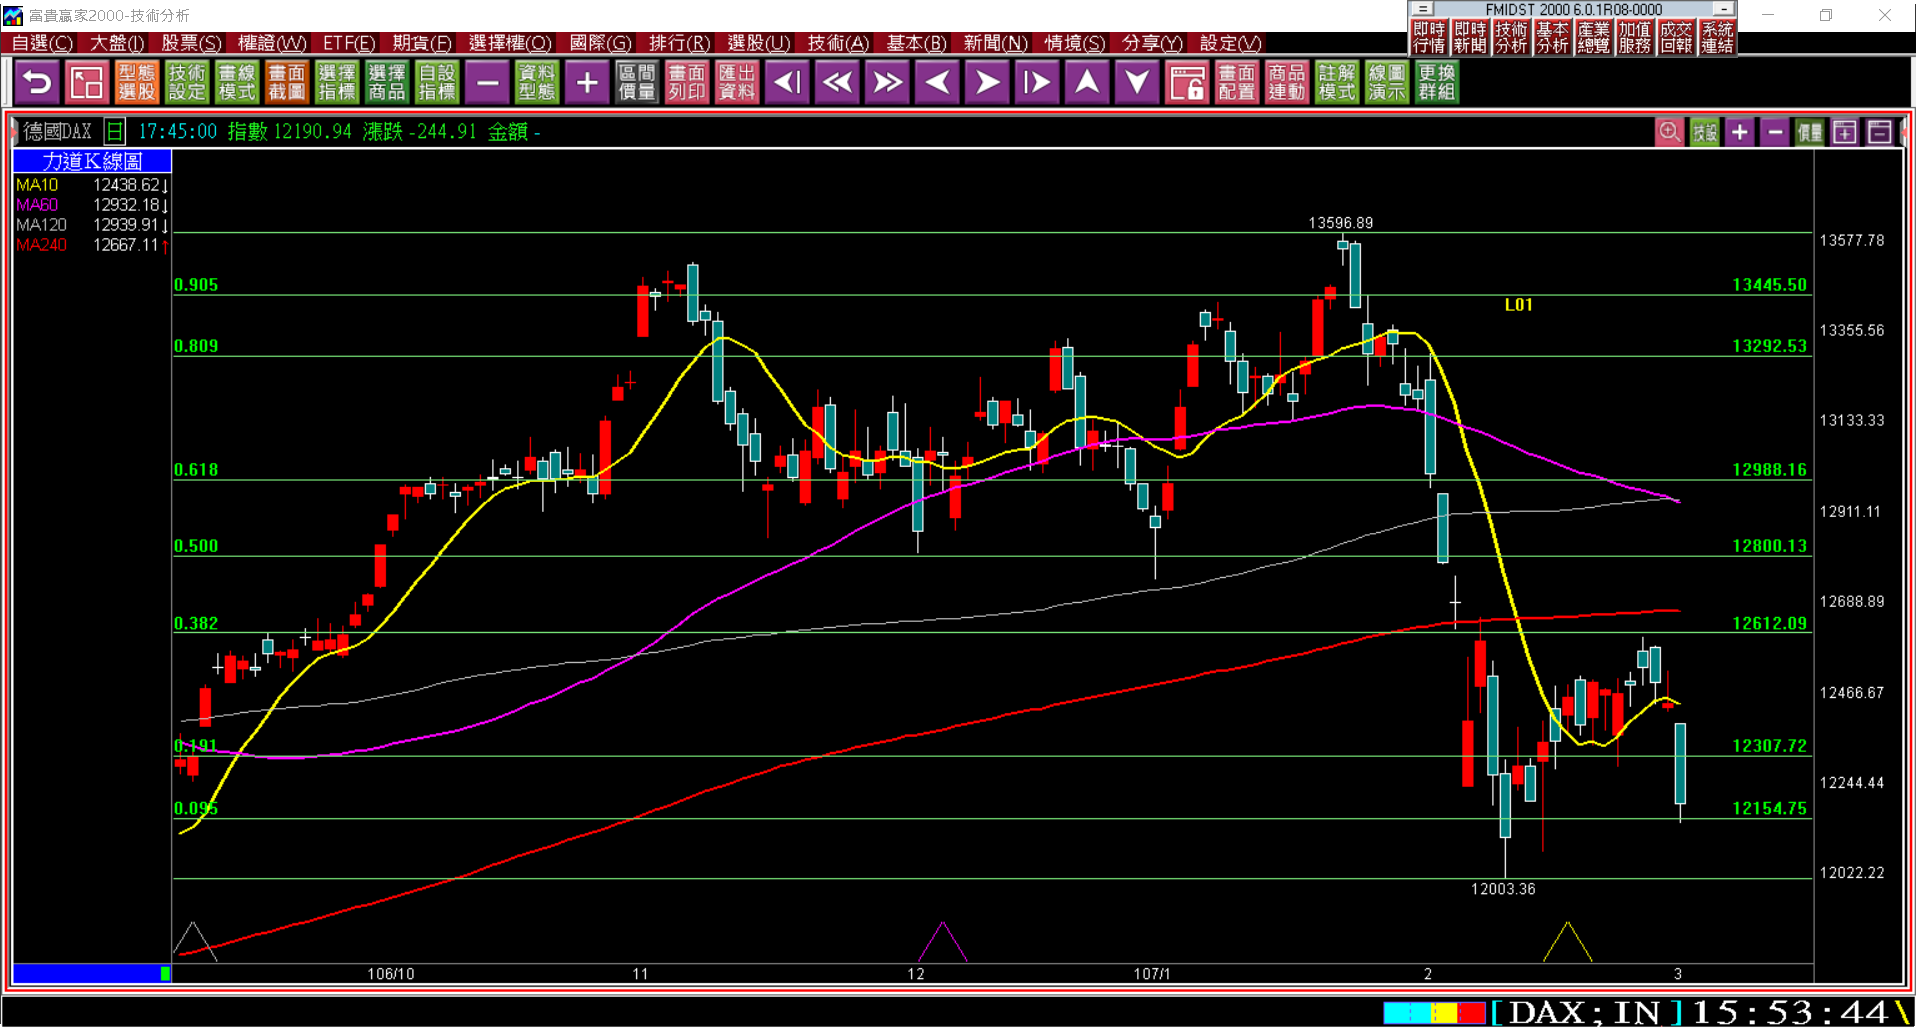
Task: Click the 即時新聞 button in floating panel
Action: tap(1469, 37)
